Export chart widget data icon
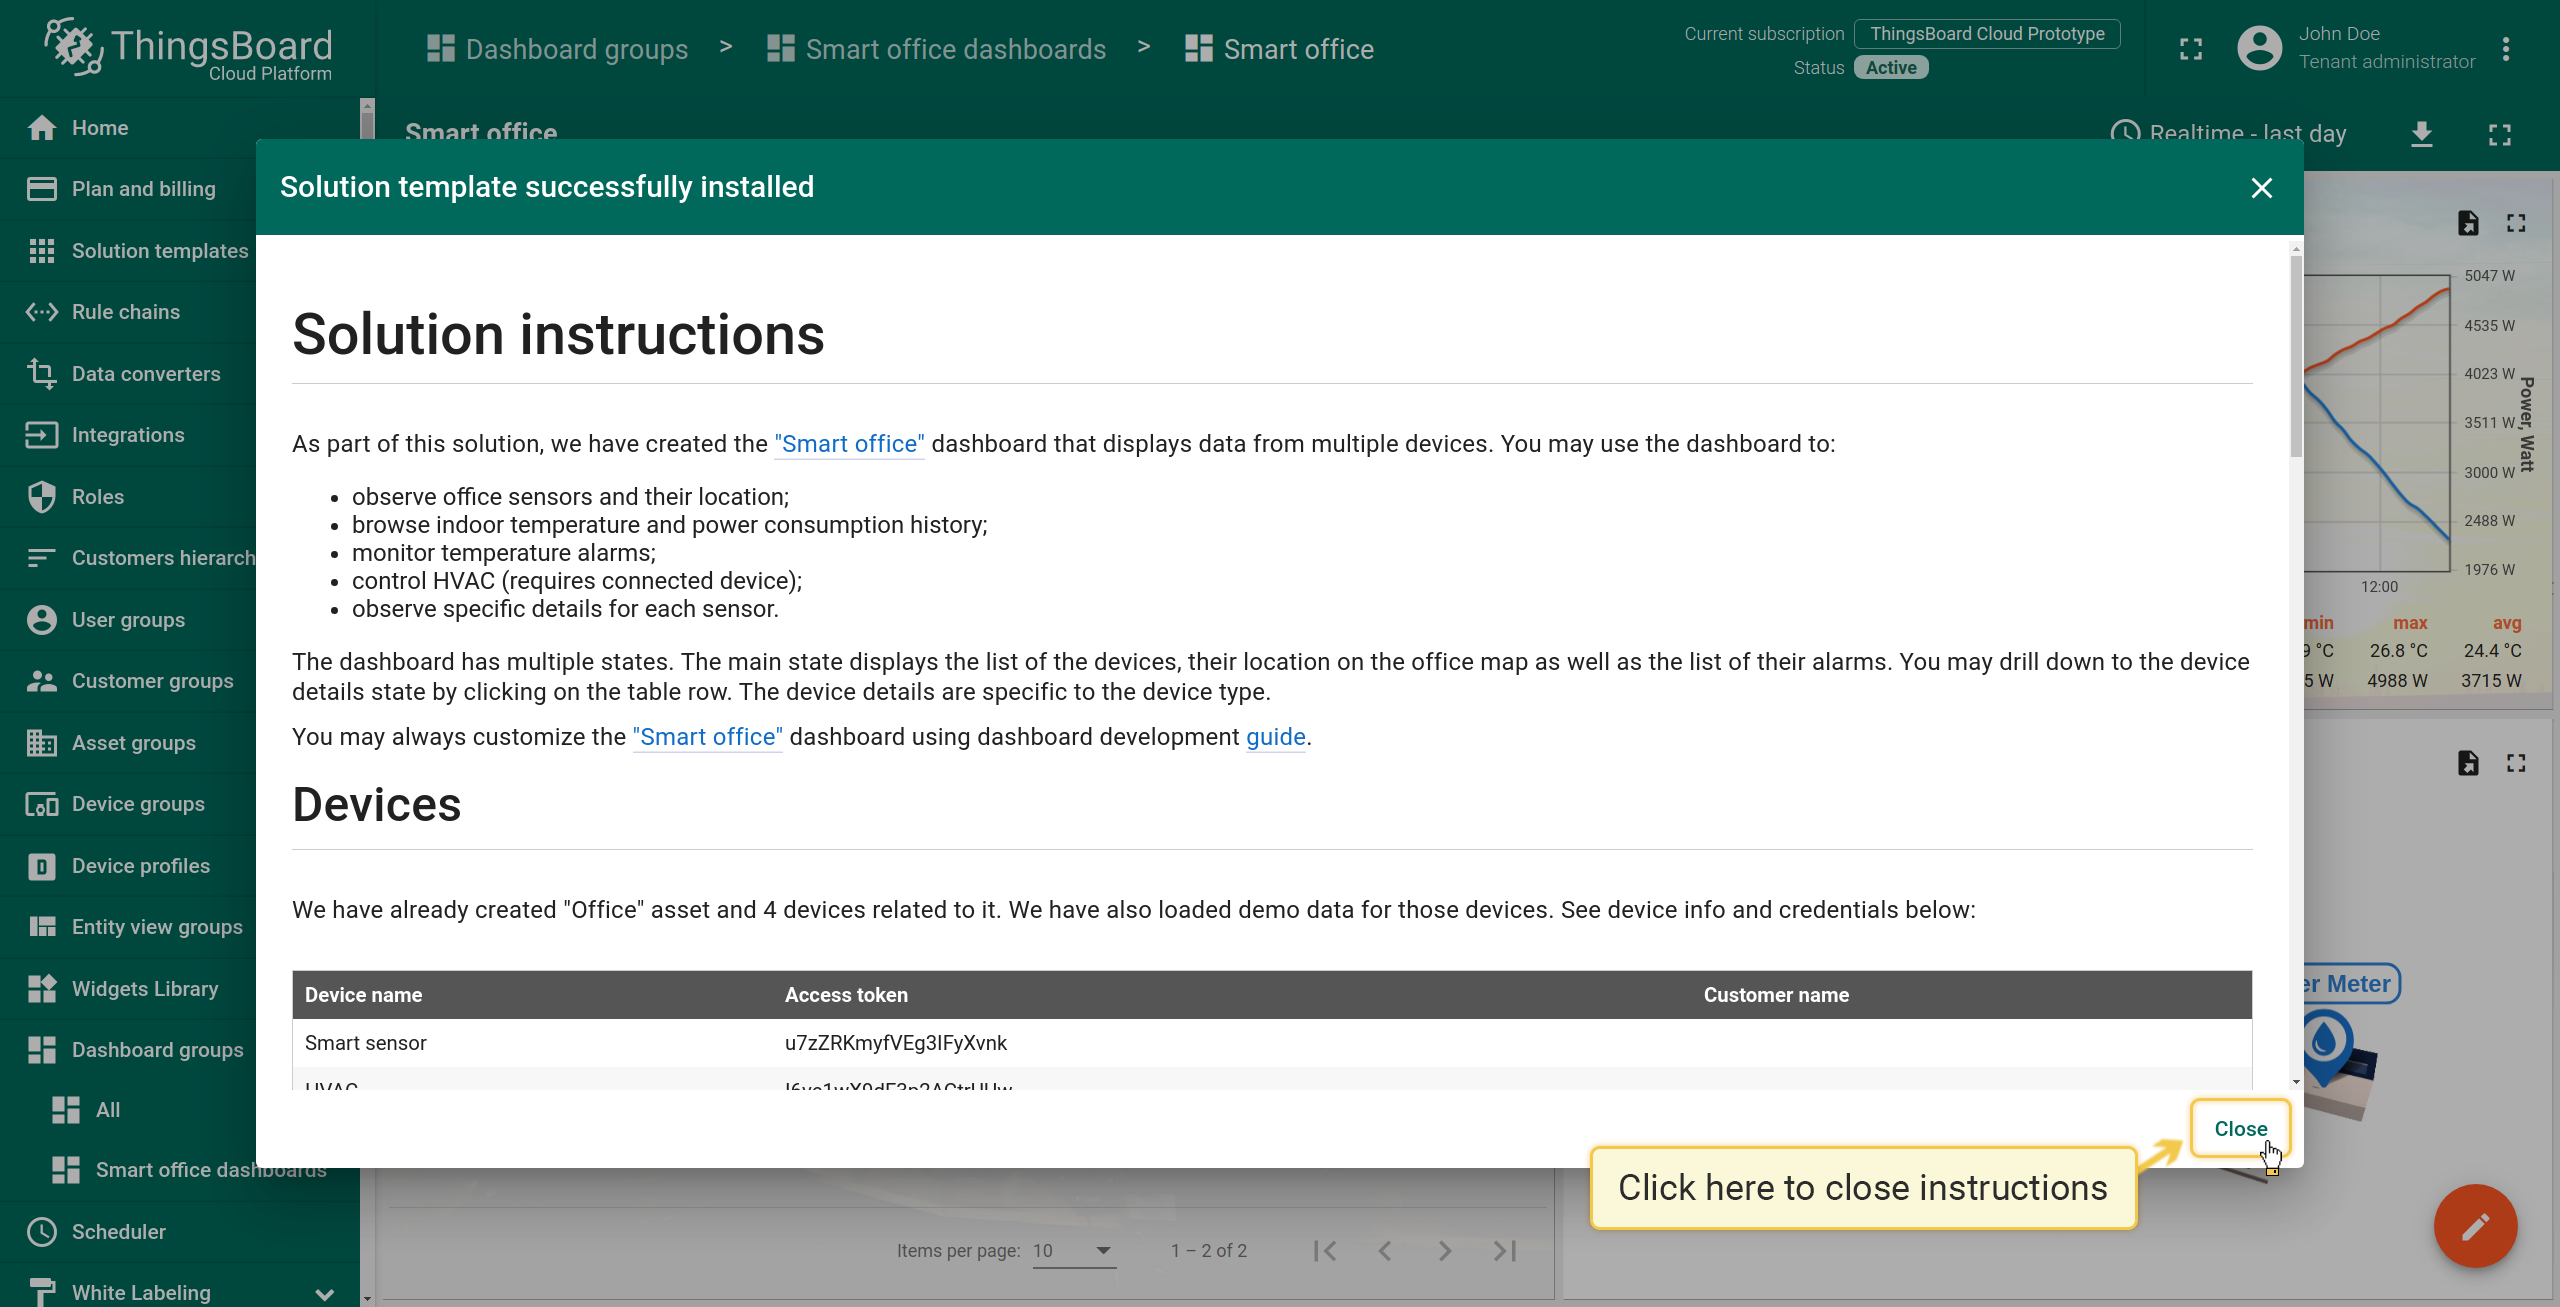This screenshot has height=1307, width=2560. tap(2468, 223)
